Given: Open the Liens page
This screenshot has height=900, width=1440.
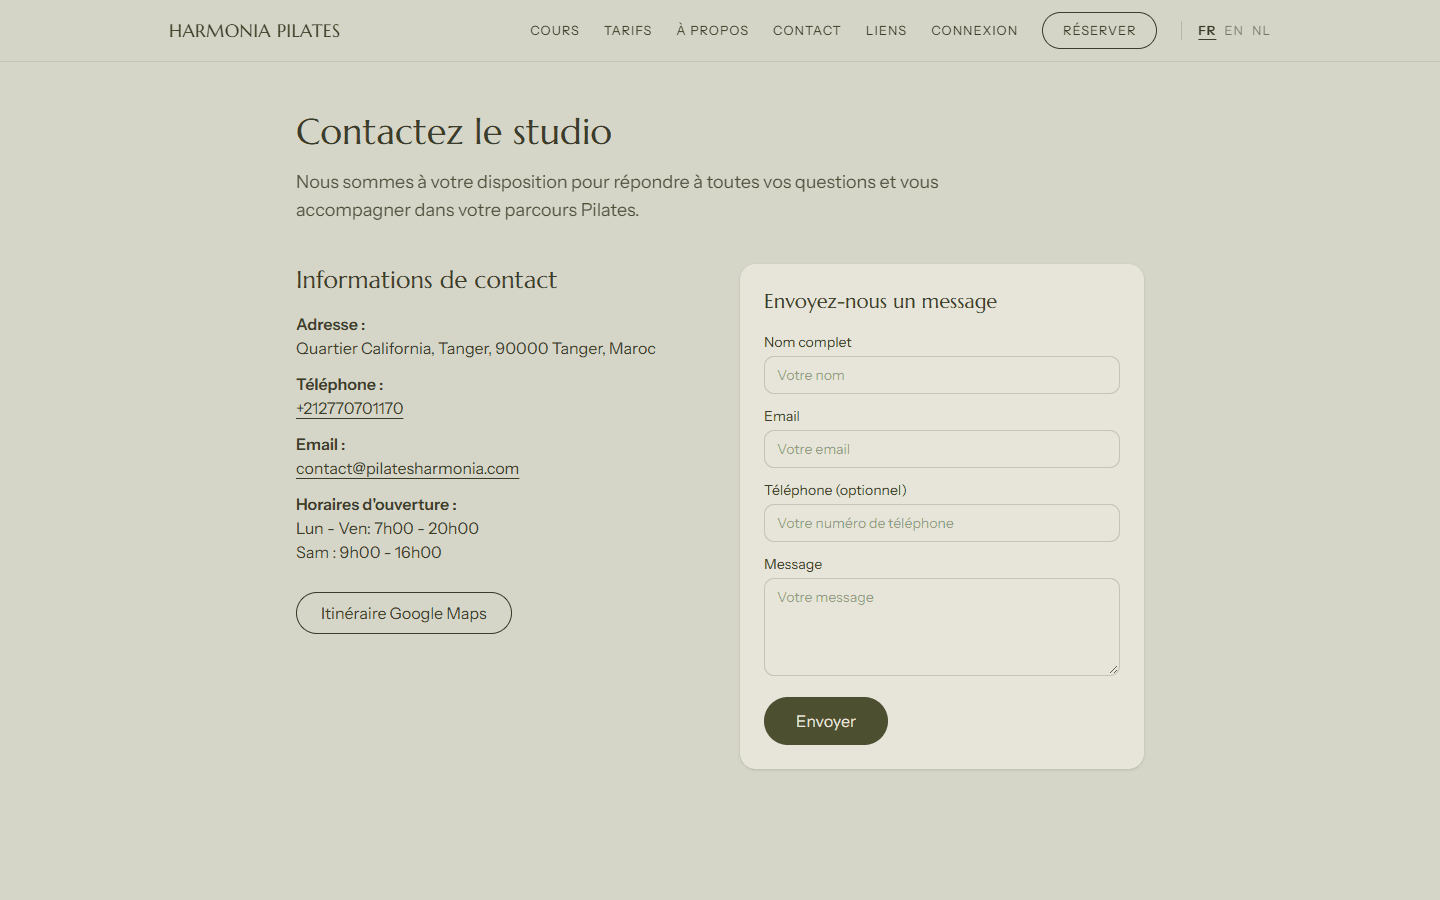Looking at the screenshot, I should tap(886, 31).
